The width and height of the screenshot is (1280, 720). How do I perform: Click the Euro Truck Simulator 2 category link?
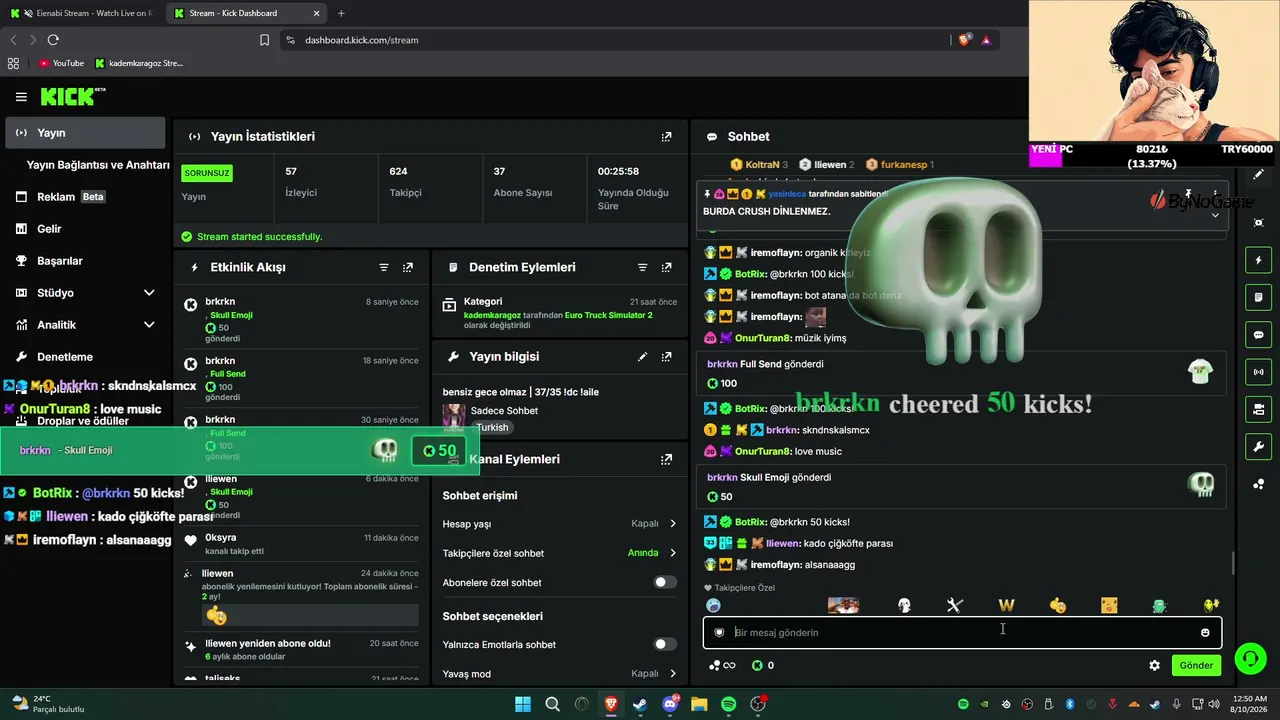(x=608, y=315)
